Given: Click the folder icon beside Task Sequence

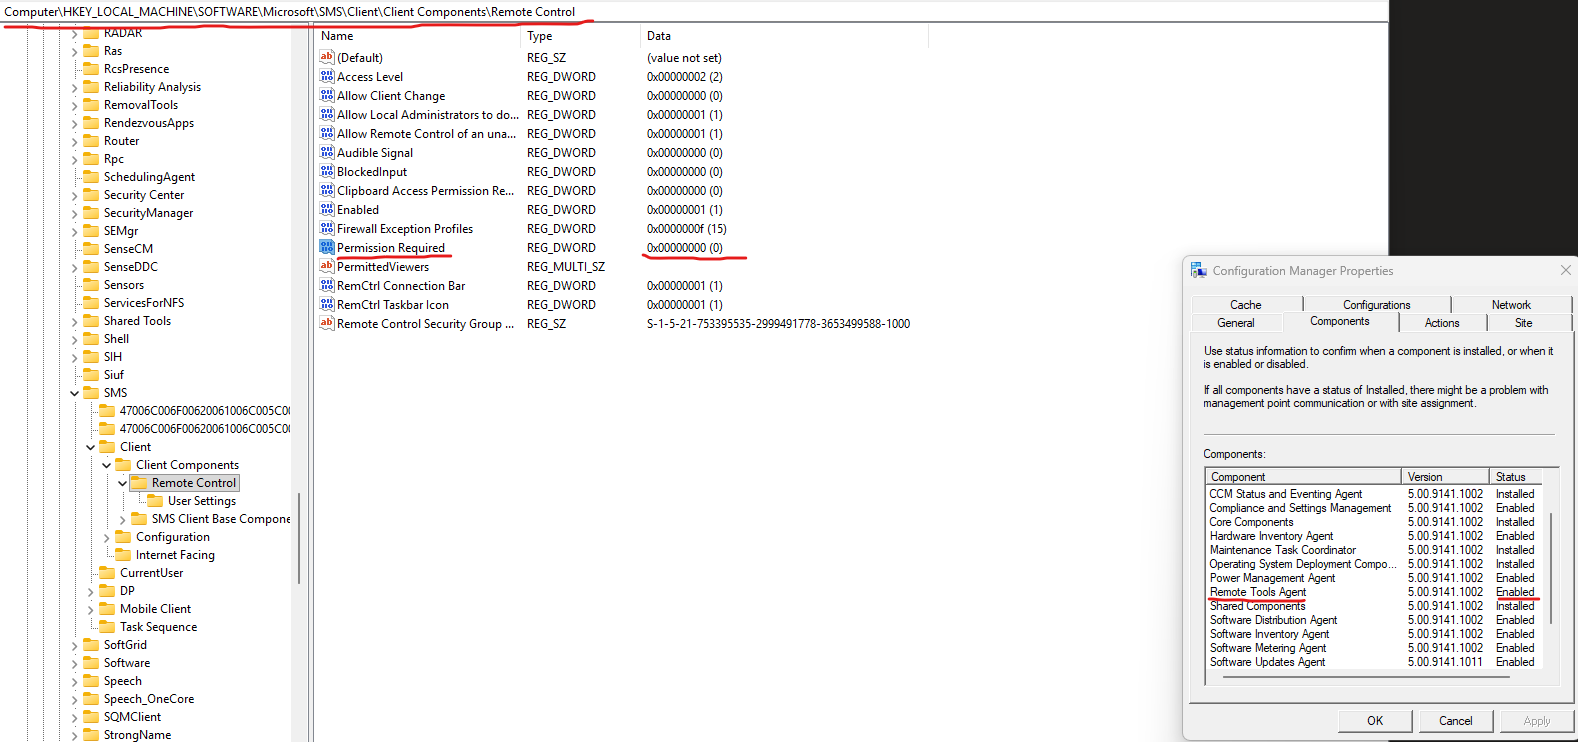Looking at the screenshot, I should (x=107, y=627).
